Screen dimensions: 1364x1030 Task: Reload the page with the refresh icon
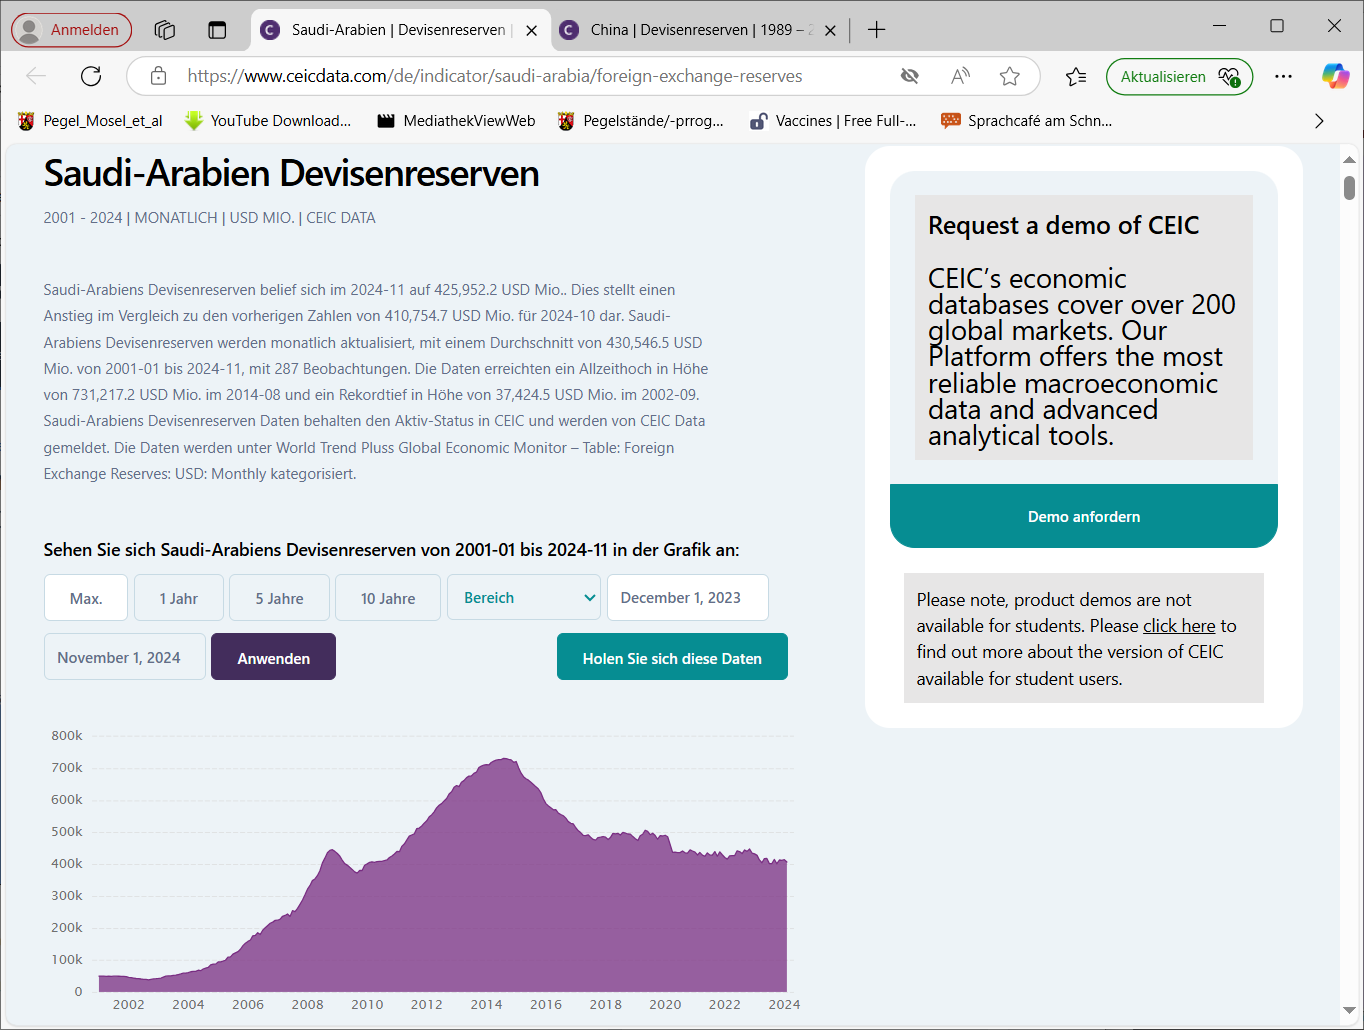pyautogui.click(x=91, y=76)
